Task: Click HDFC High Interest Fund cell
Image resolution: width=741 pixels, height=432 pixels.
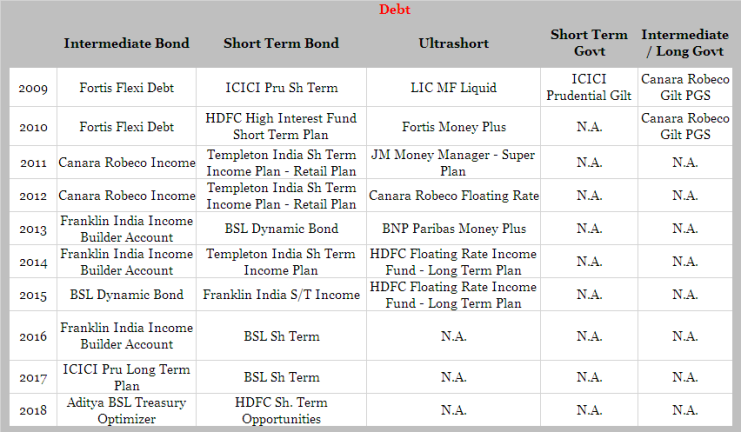Action: (281, 127)
